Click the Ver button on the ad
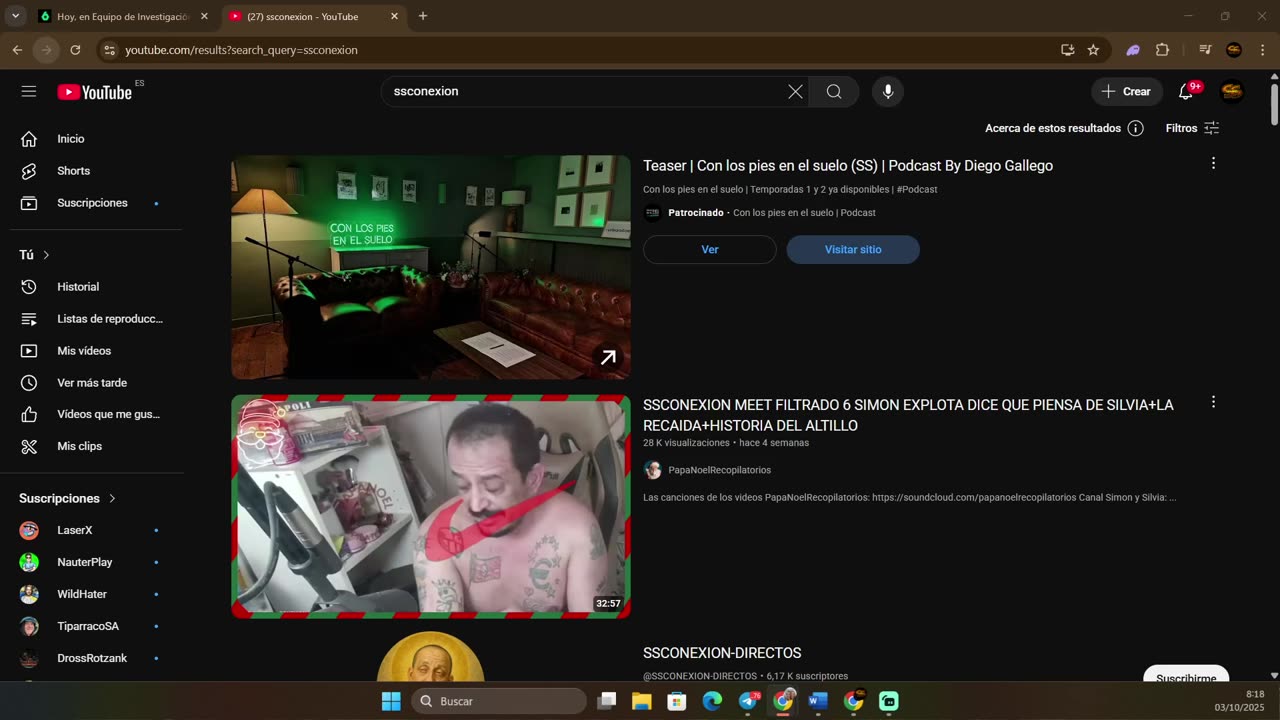The height and width of the screenshot is (720, 1280). 710,249
